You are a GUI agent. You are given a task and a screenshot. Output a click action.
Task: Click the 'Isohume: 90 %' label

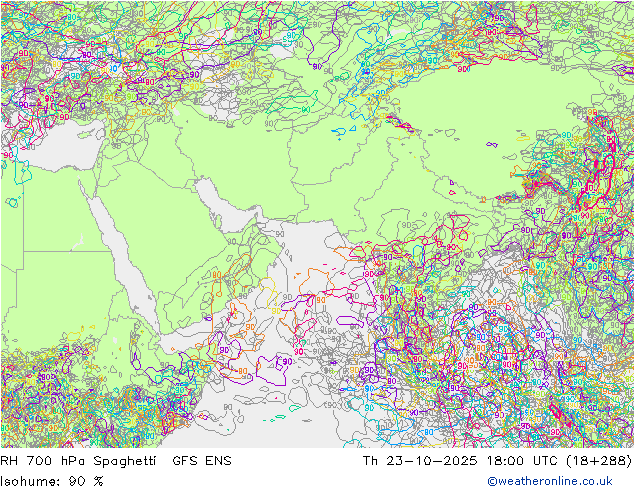52,481
